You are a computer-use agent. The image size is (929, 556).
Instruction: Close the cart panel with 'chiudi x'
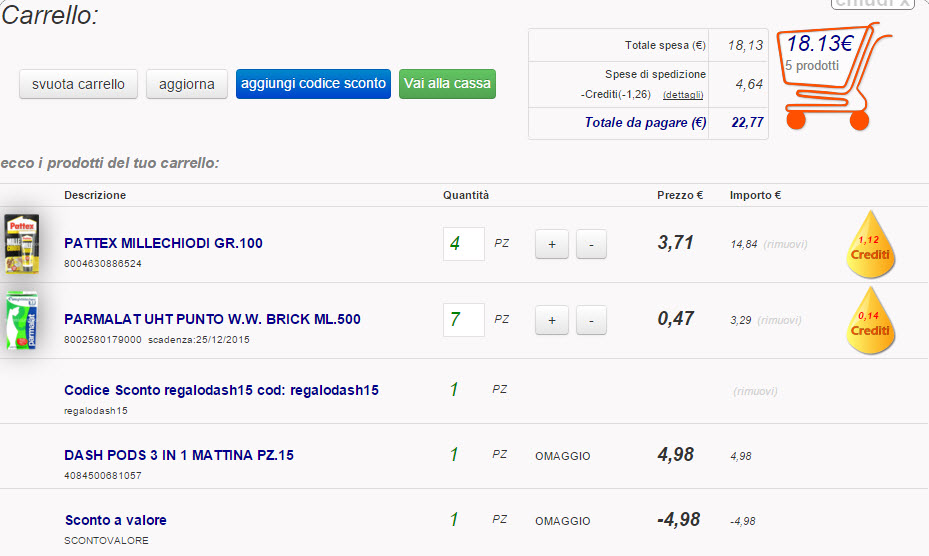point(873,4)
